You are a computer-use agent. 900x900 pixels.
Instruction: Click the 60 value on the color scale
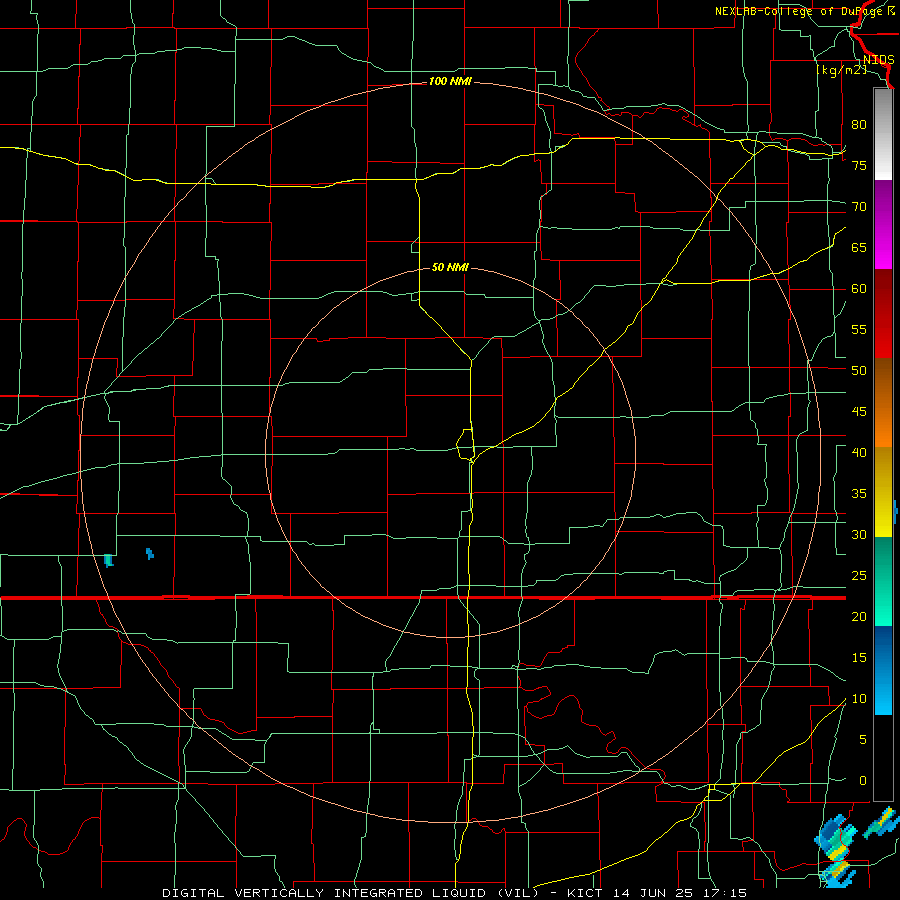(x=859, y=289)
